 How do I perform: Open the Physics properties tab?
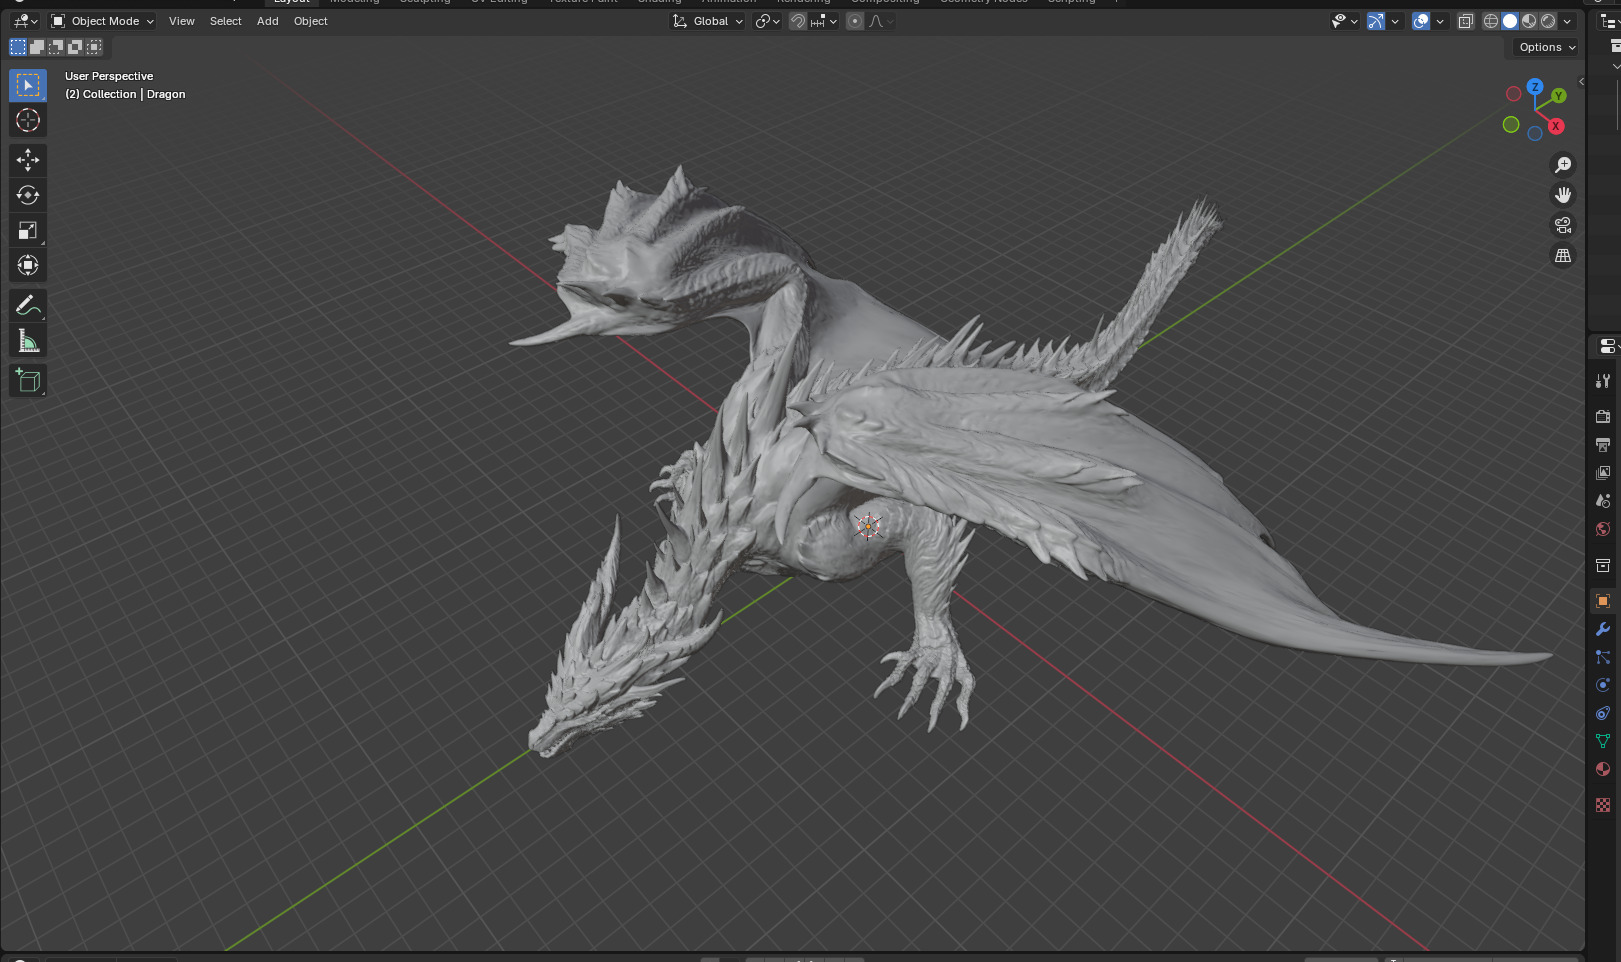1603,685
